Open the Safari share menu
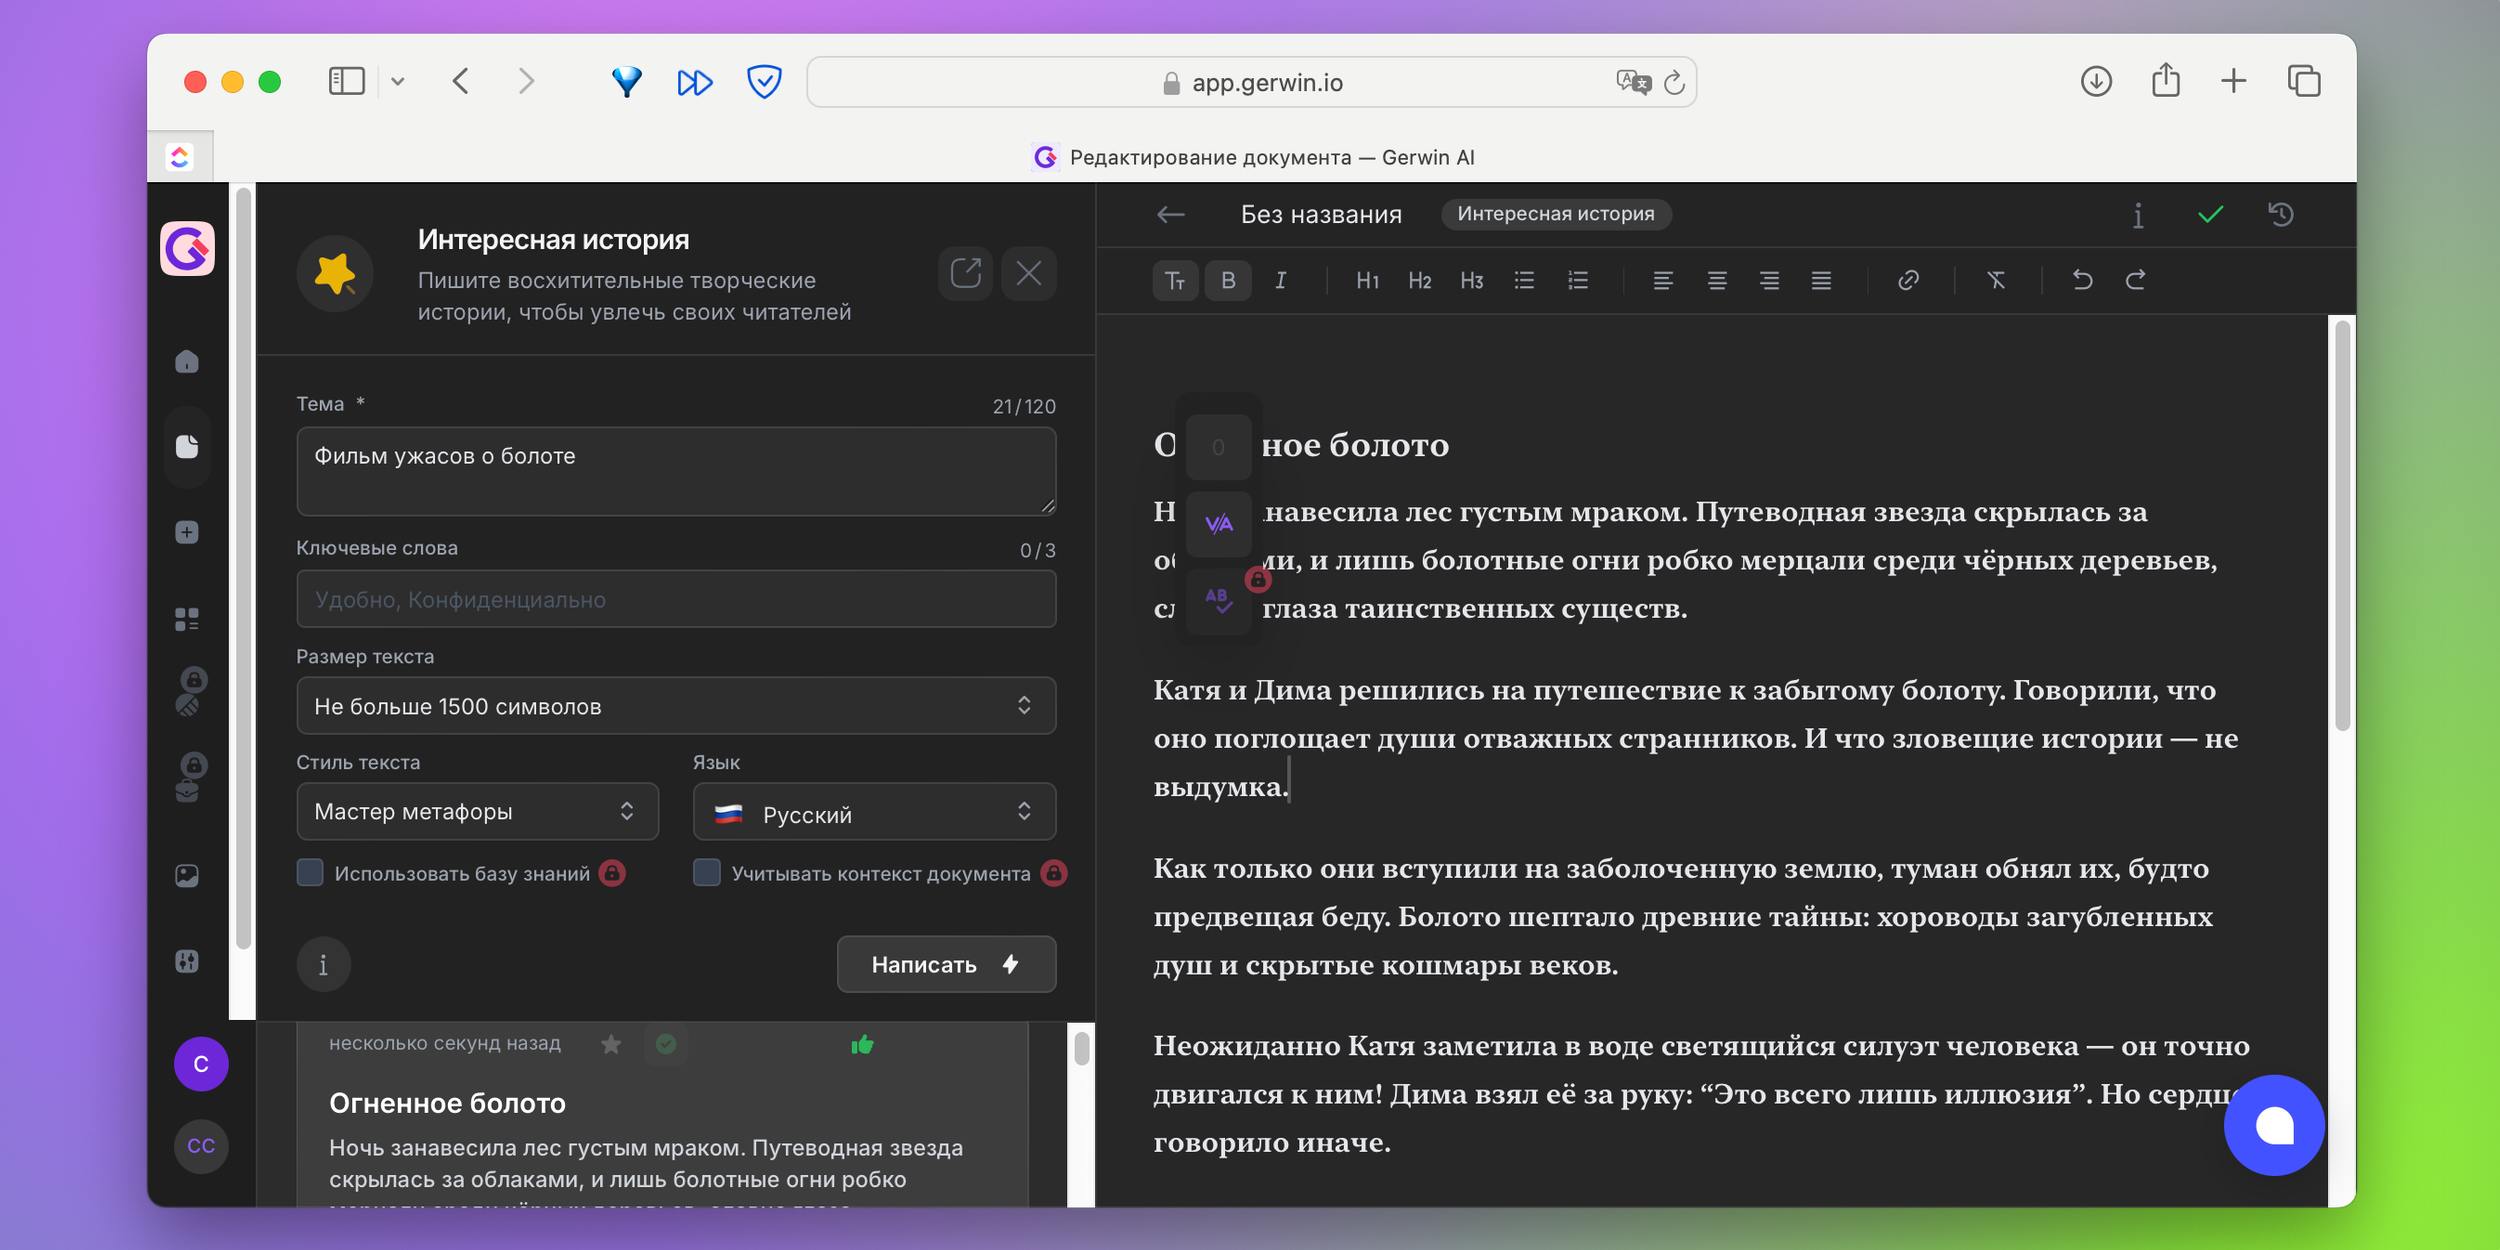The height and width of the screenshot is (1250, 2500). point(2165,80)
